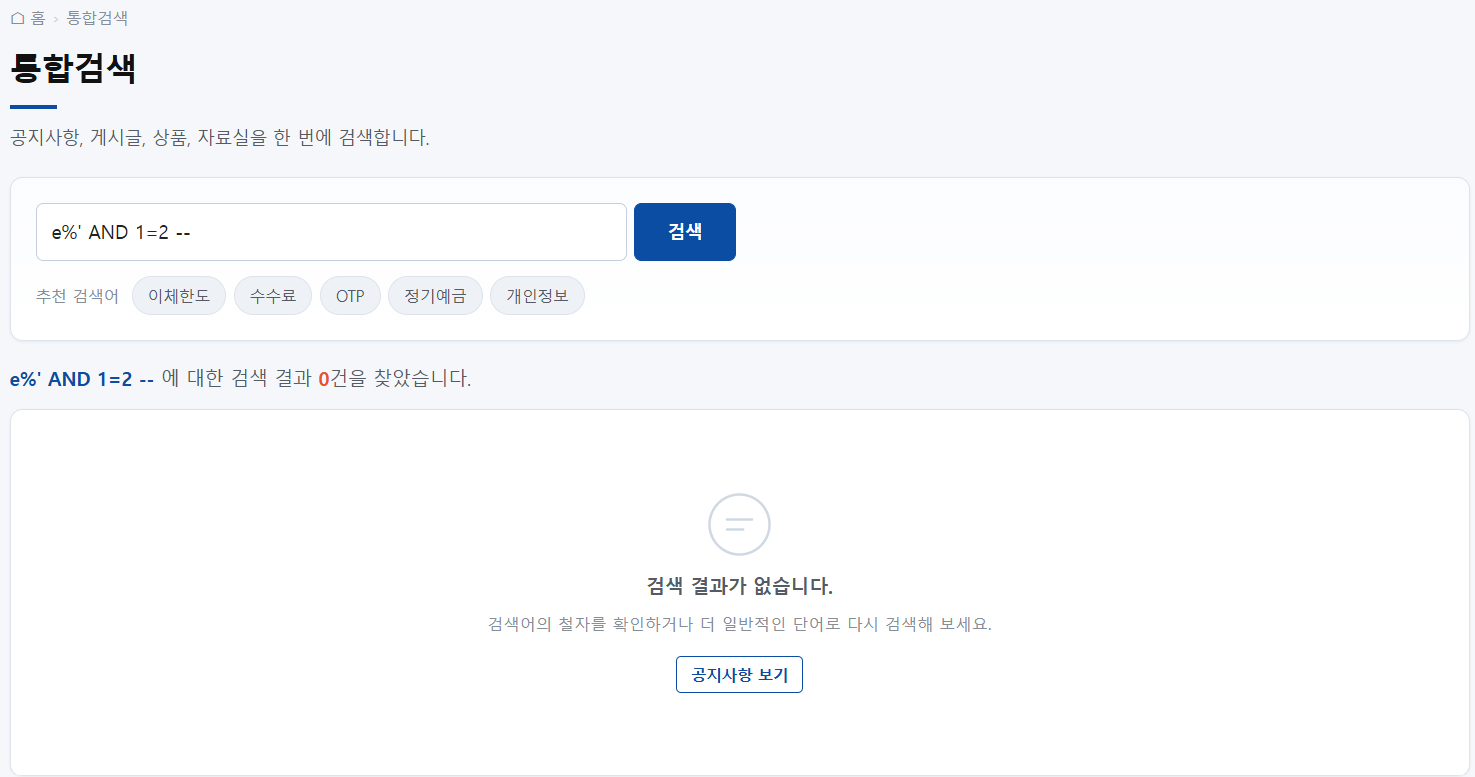
Task: Click the home icon in the breadcrumb
Action: click(17, 18)
